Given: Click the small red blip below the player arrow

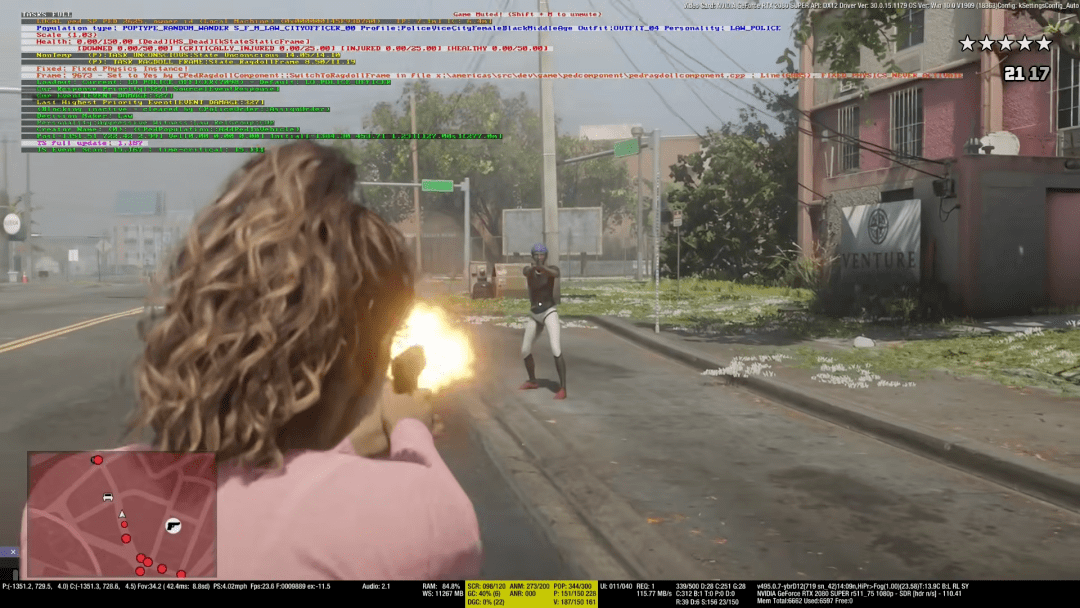Looking at the screenshot, I should (x=125, y=525).
